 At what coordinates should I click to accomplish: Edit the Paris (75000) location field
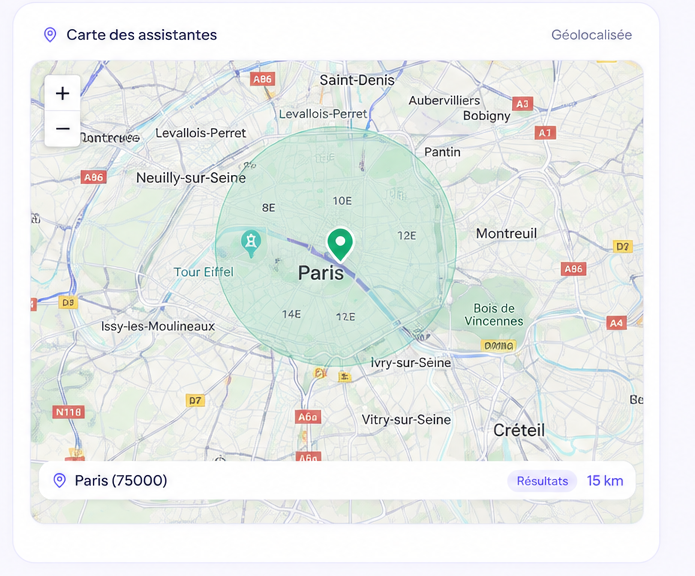coord(337,481)
